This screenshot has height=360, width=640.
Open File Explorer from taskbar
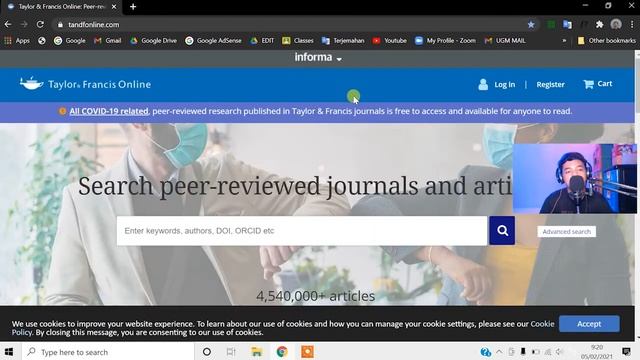click(256, 352)
